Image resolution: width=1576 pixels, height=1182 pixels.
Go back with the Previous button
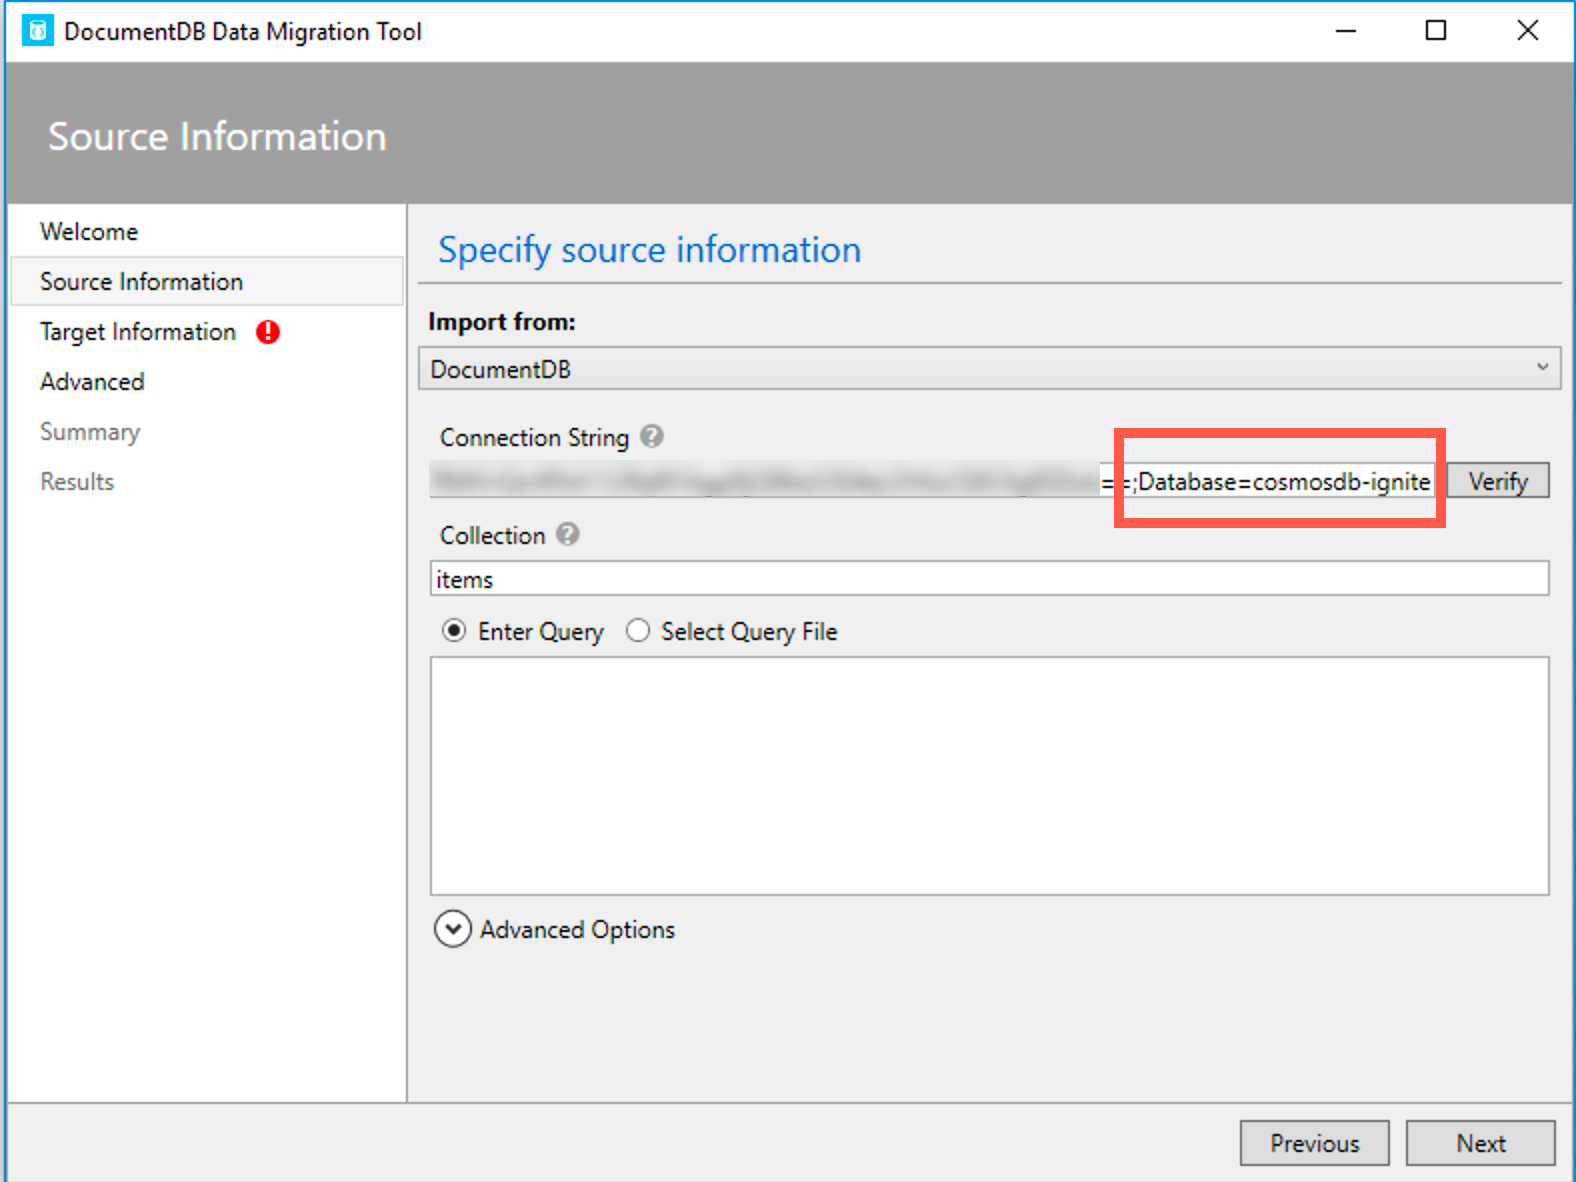tap(1315, 1143)
